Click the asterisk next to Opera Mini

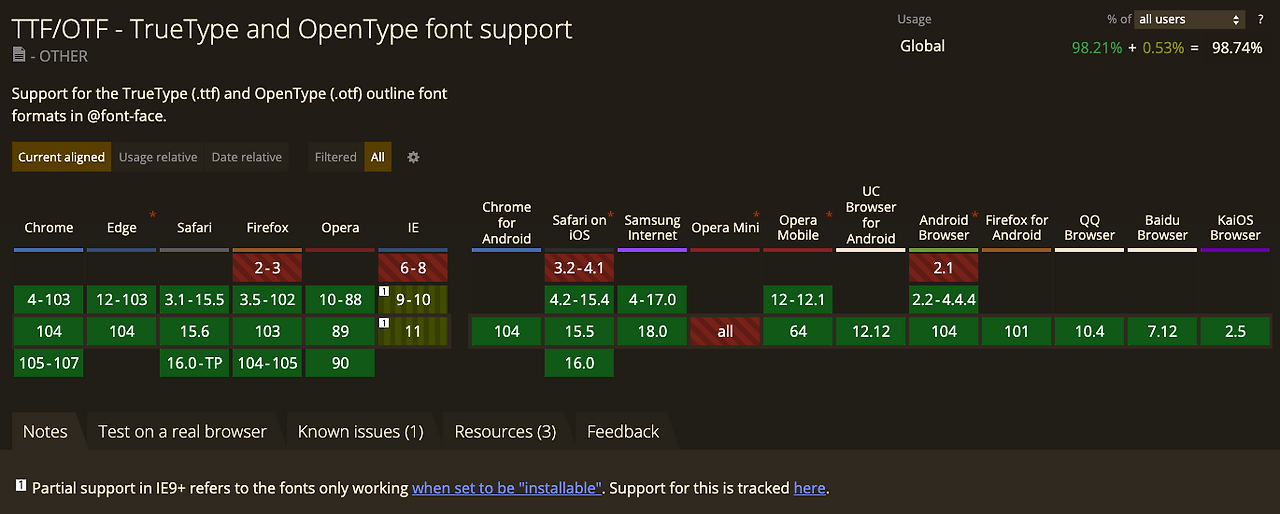click(x=756, y=215)
